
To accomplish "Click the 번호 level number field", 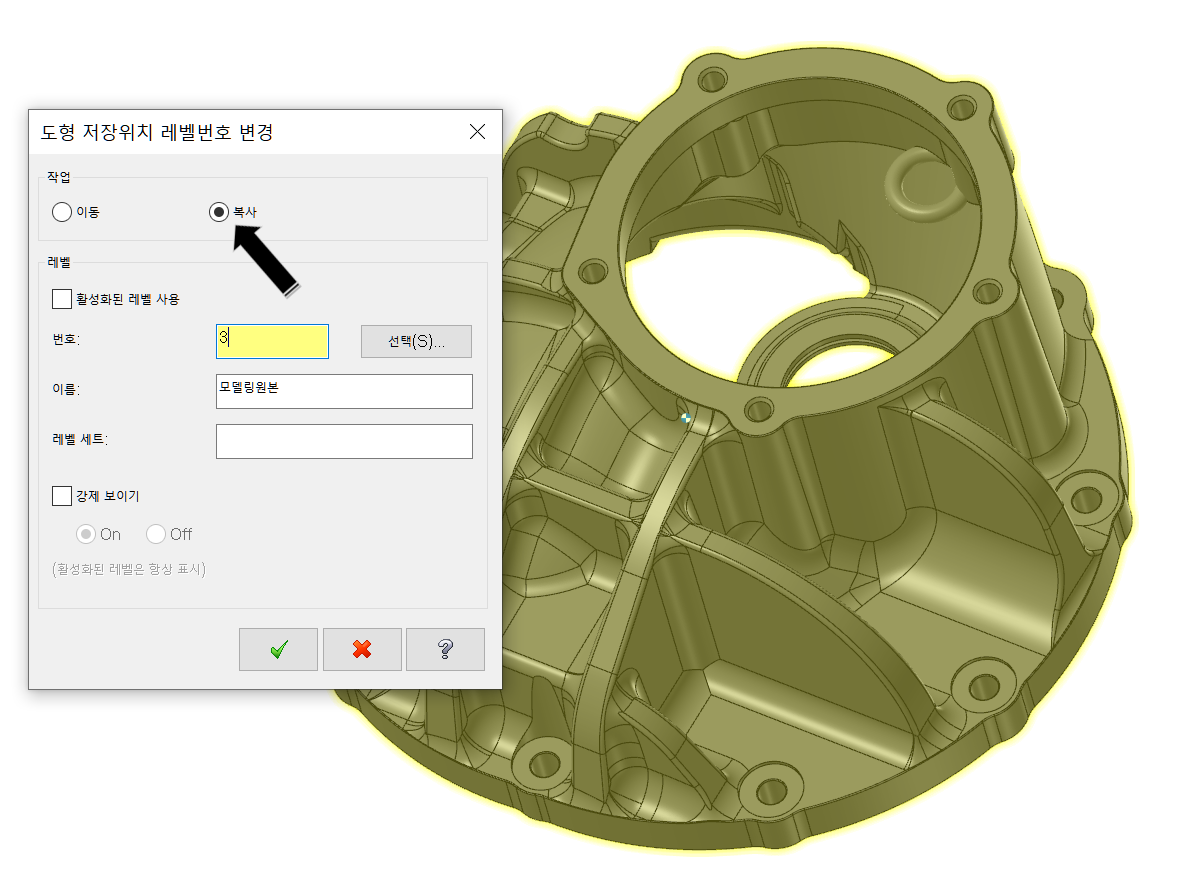I will coord(272,341).
